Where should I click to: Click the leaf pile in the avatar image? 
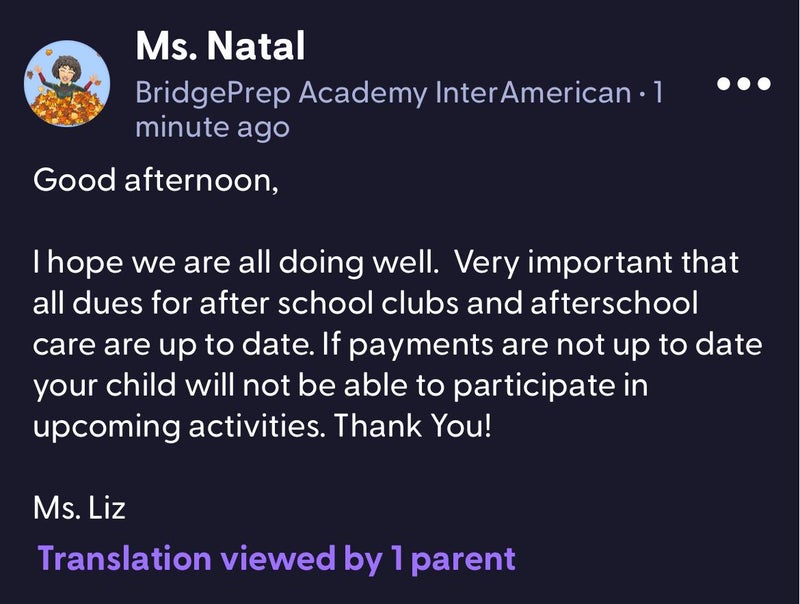(67, 107)
